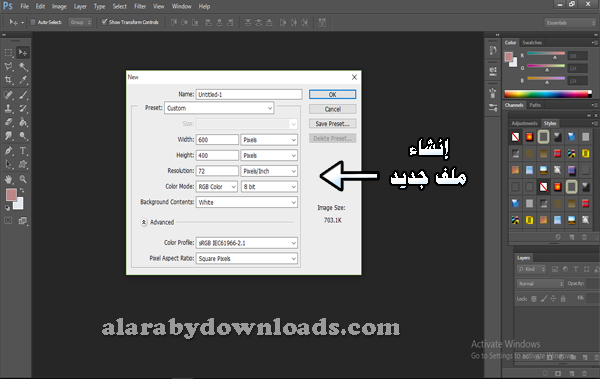
Task: Close the New dialog with X
Action: [x=354, y=77]
